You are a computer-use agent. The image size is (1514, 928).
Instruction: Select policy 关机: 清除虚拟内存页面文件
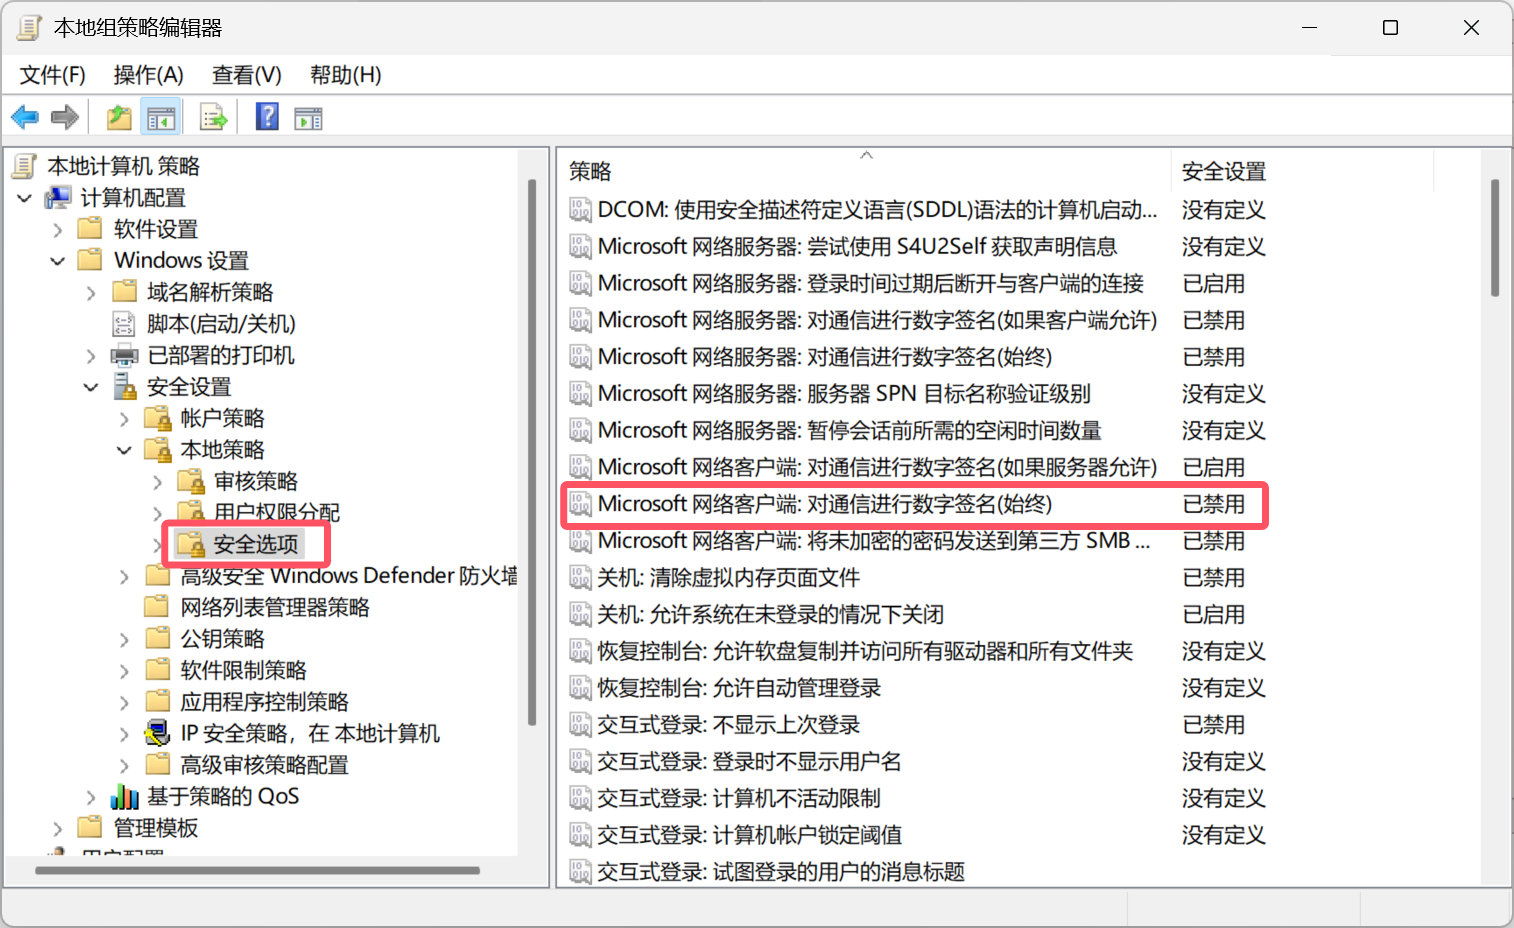(728, 578)
